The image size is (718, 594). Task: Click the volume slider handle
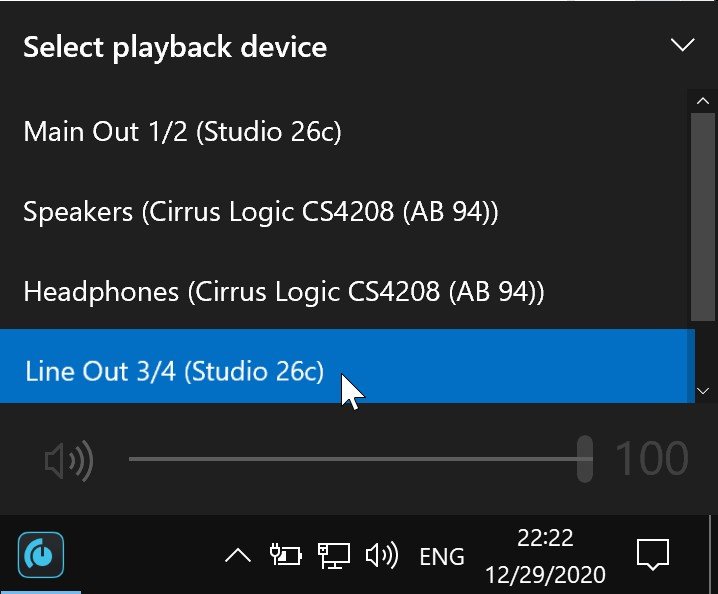point(585,458)
